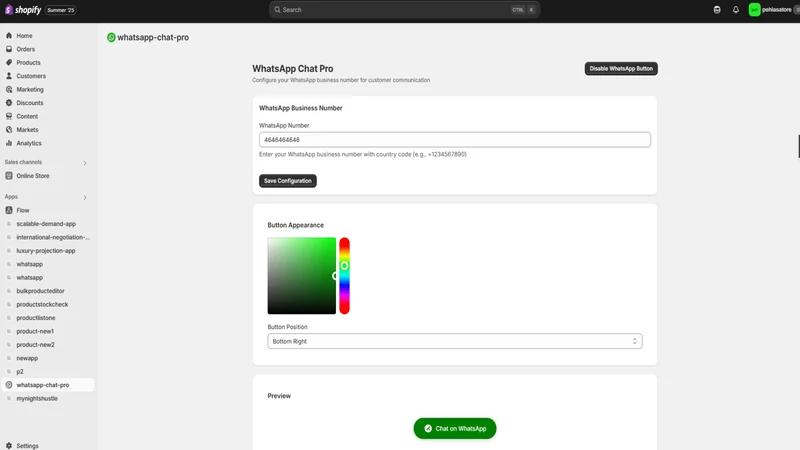Open the Summer '25 edition badge

click(61, 10)
